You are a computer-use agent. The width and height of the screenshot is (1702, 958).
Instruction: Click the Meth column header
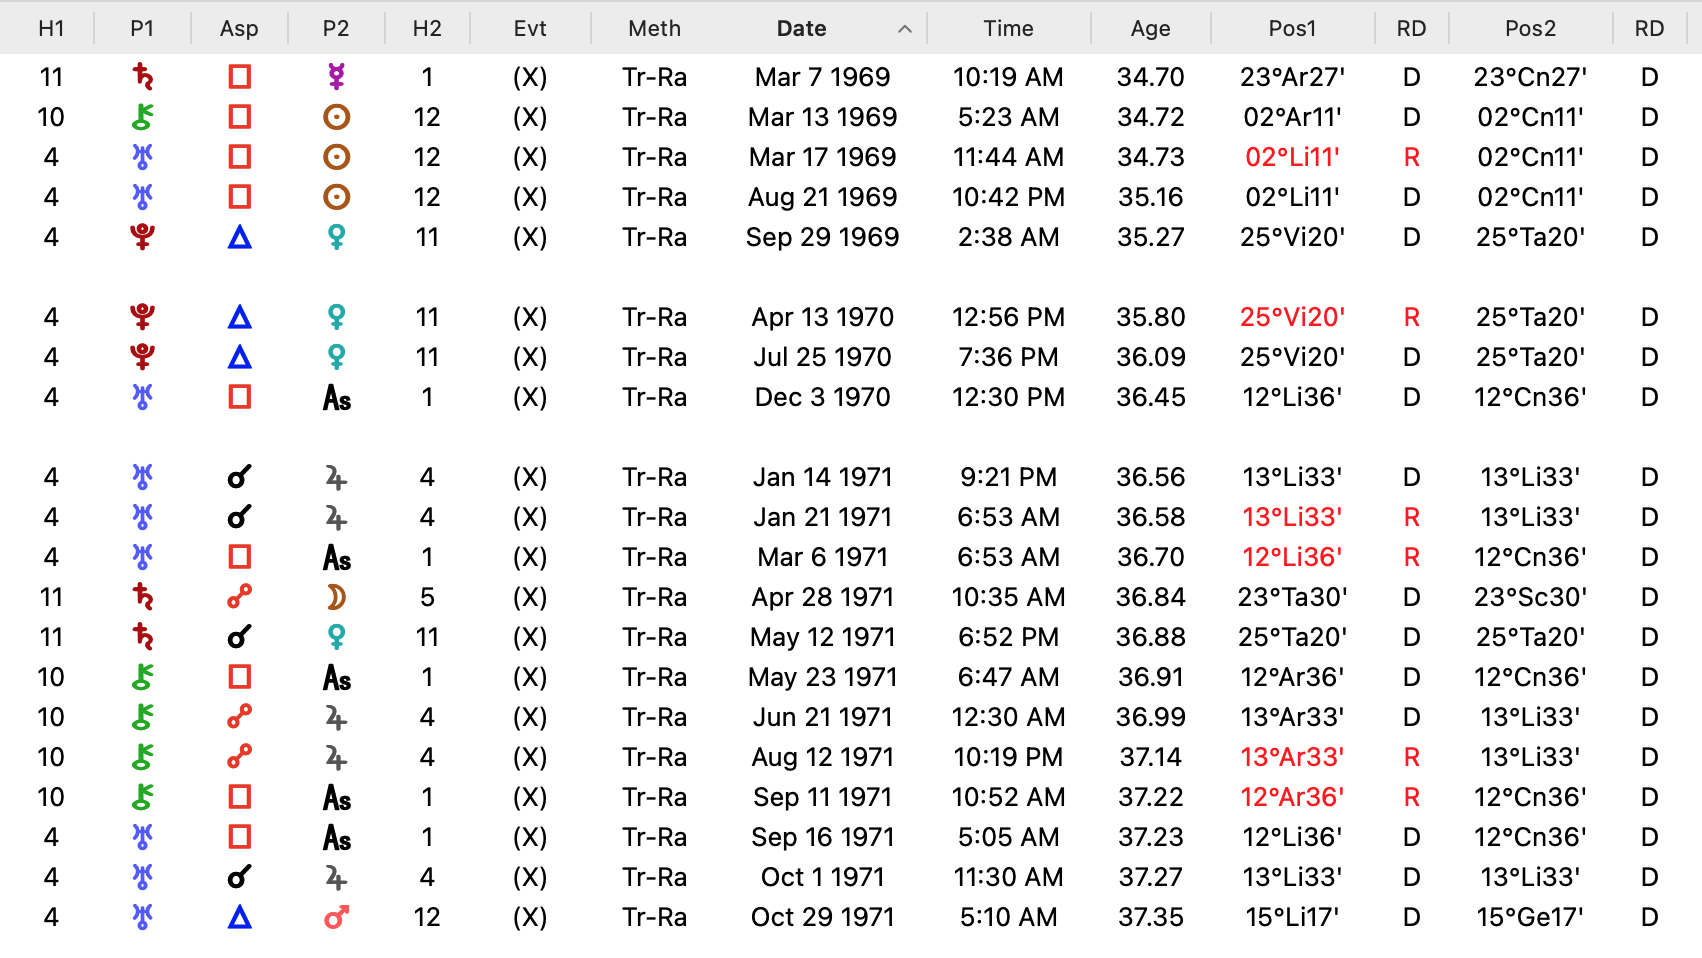(655, 29)
